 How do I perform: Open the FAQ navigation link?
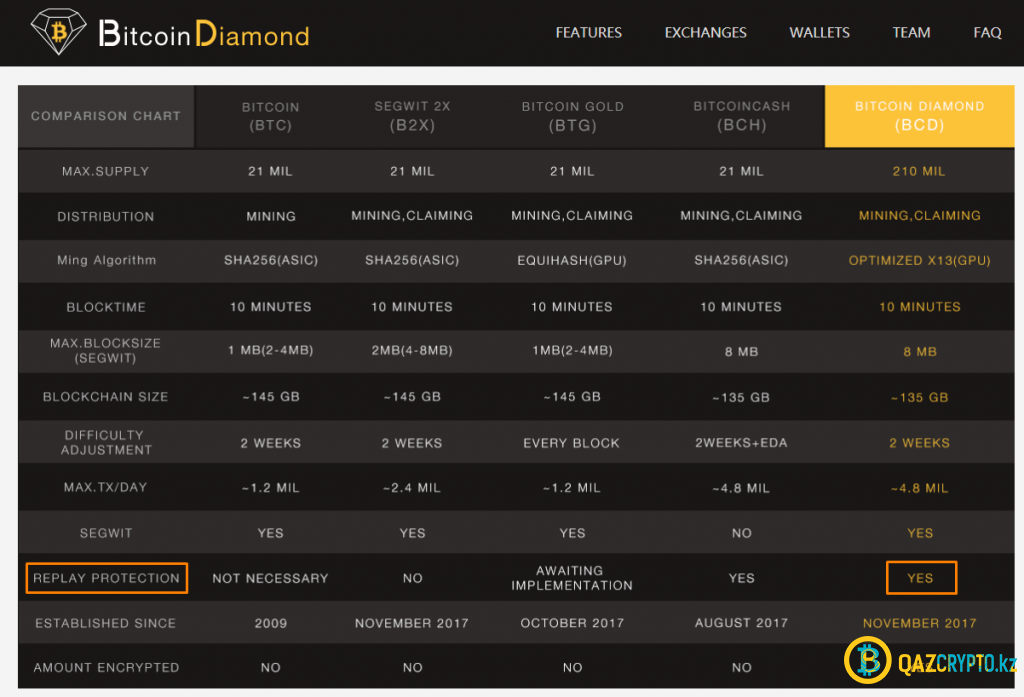tap(987, 33)
